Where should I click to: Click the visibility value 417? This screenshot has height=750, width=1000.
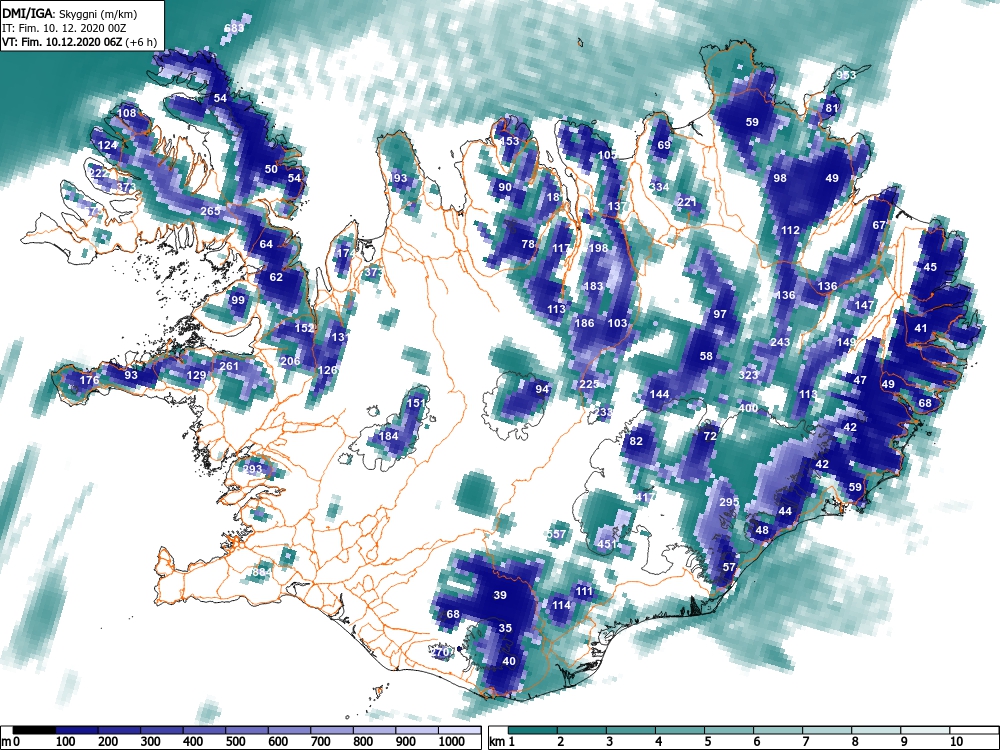click(645, 497)
